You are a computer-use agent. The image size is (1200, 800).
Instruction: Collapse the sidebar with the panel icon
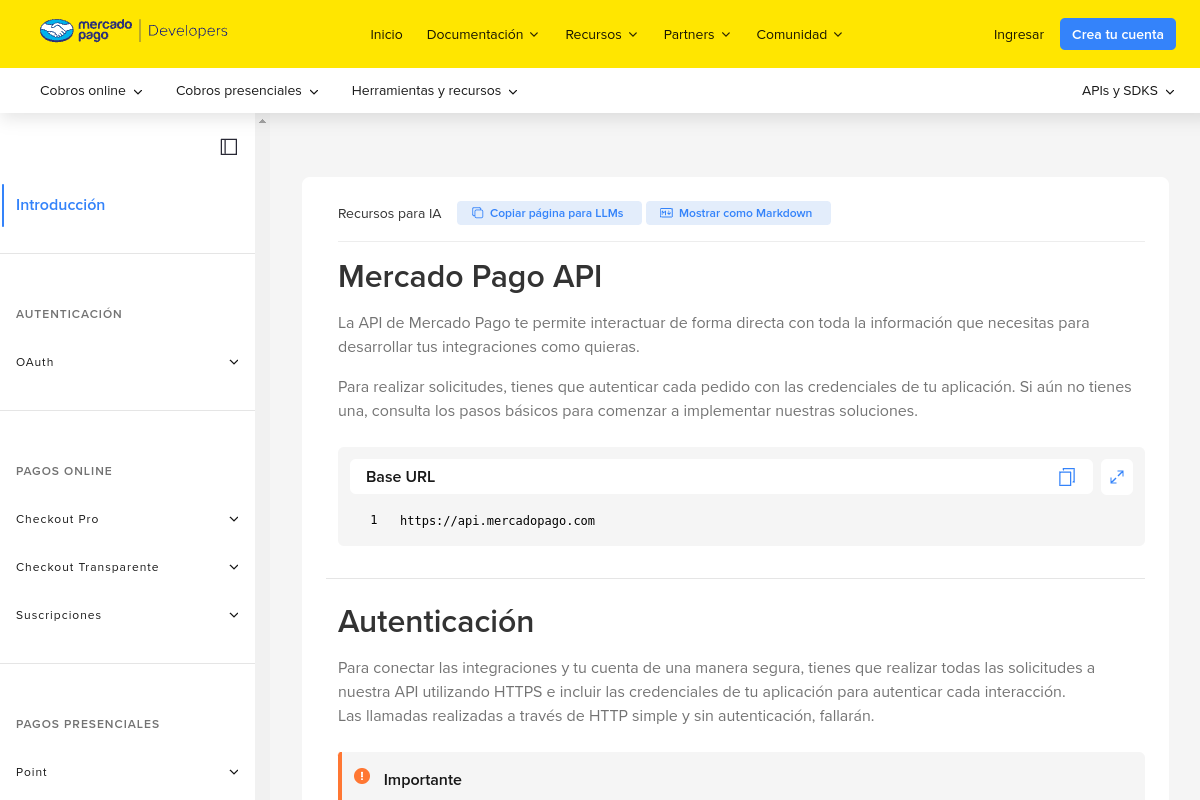[229, 147]
